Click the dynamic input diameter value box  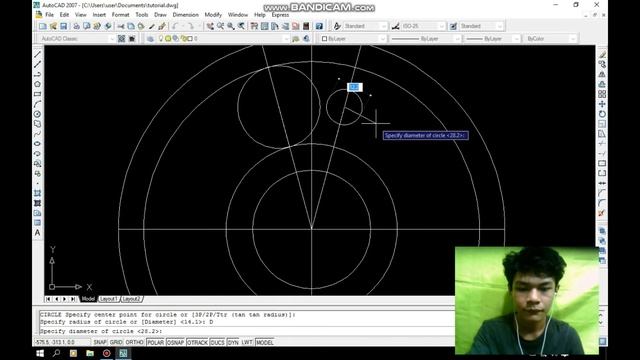(354, 87)
